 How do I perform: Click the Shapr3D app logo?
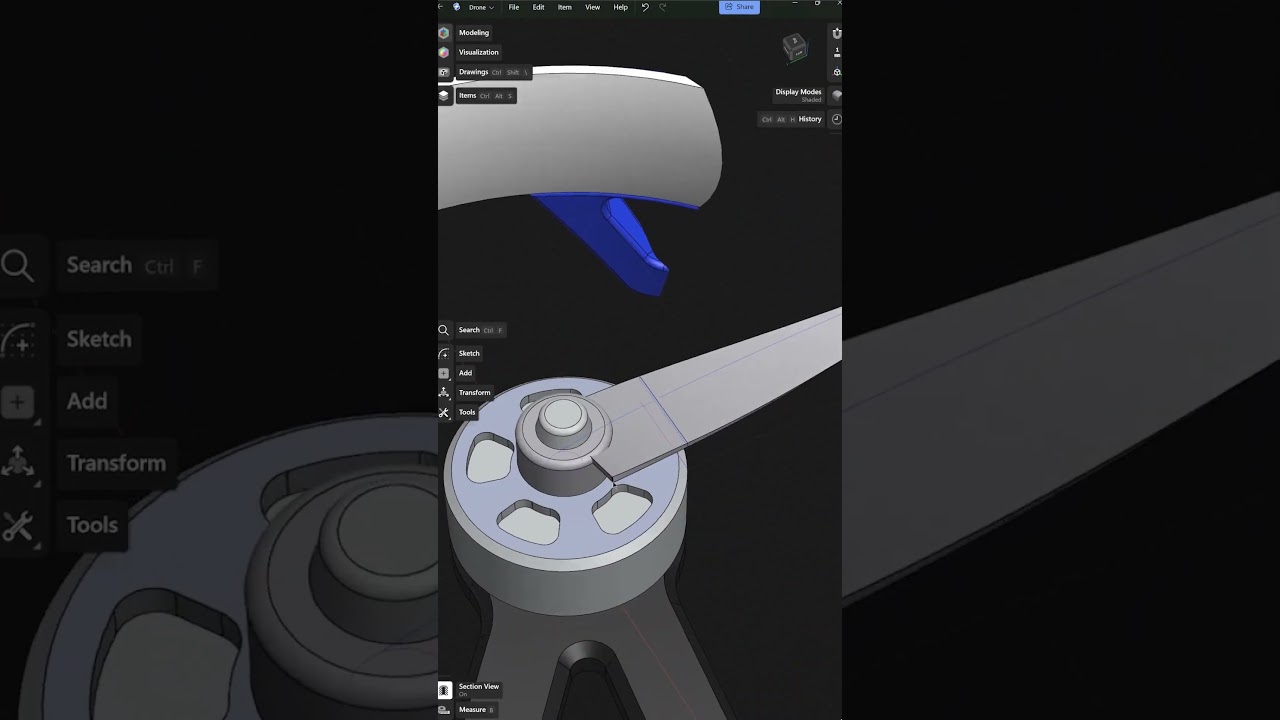pos(457,7)
